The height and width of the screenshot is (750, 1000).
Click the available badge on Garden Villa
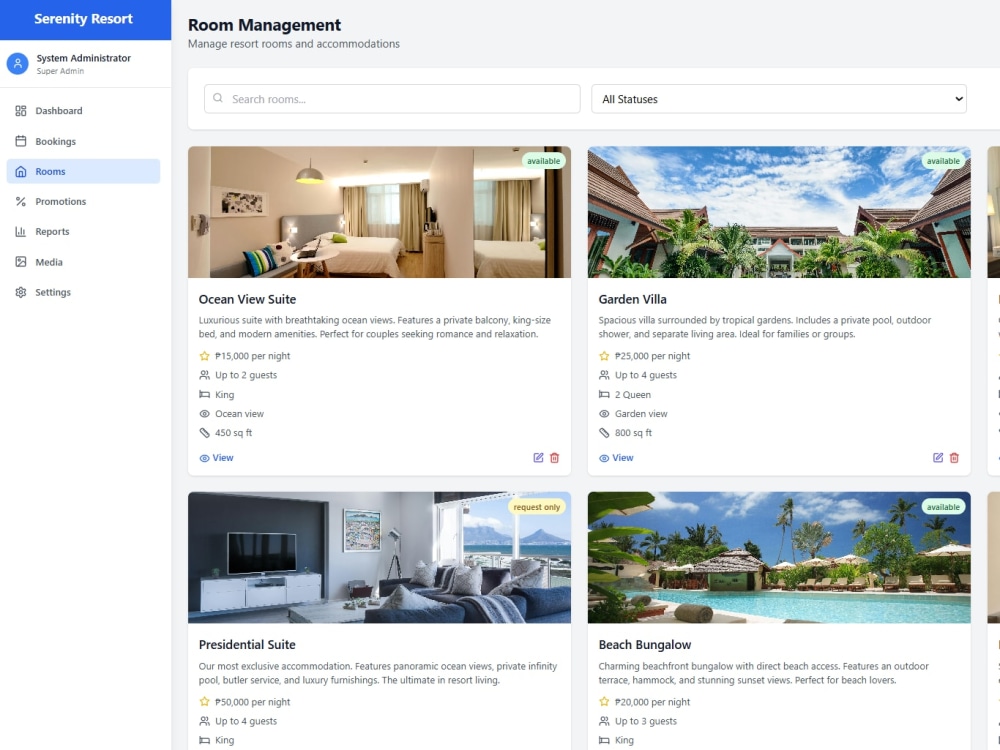click(x=943, y=161)
